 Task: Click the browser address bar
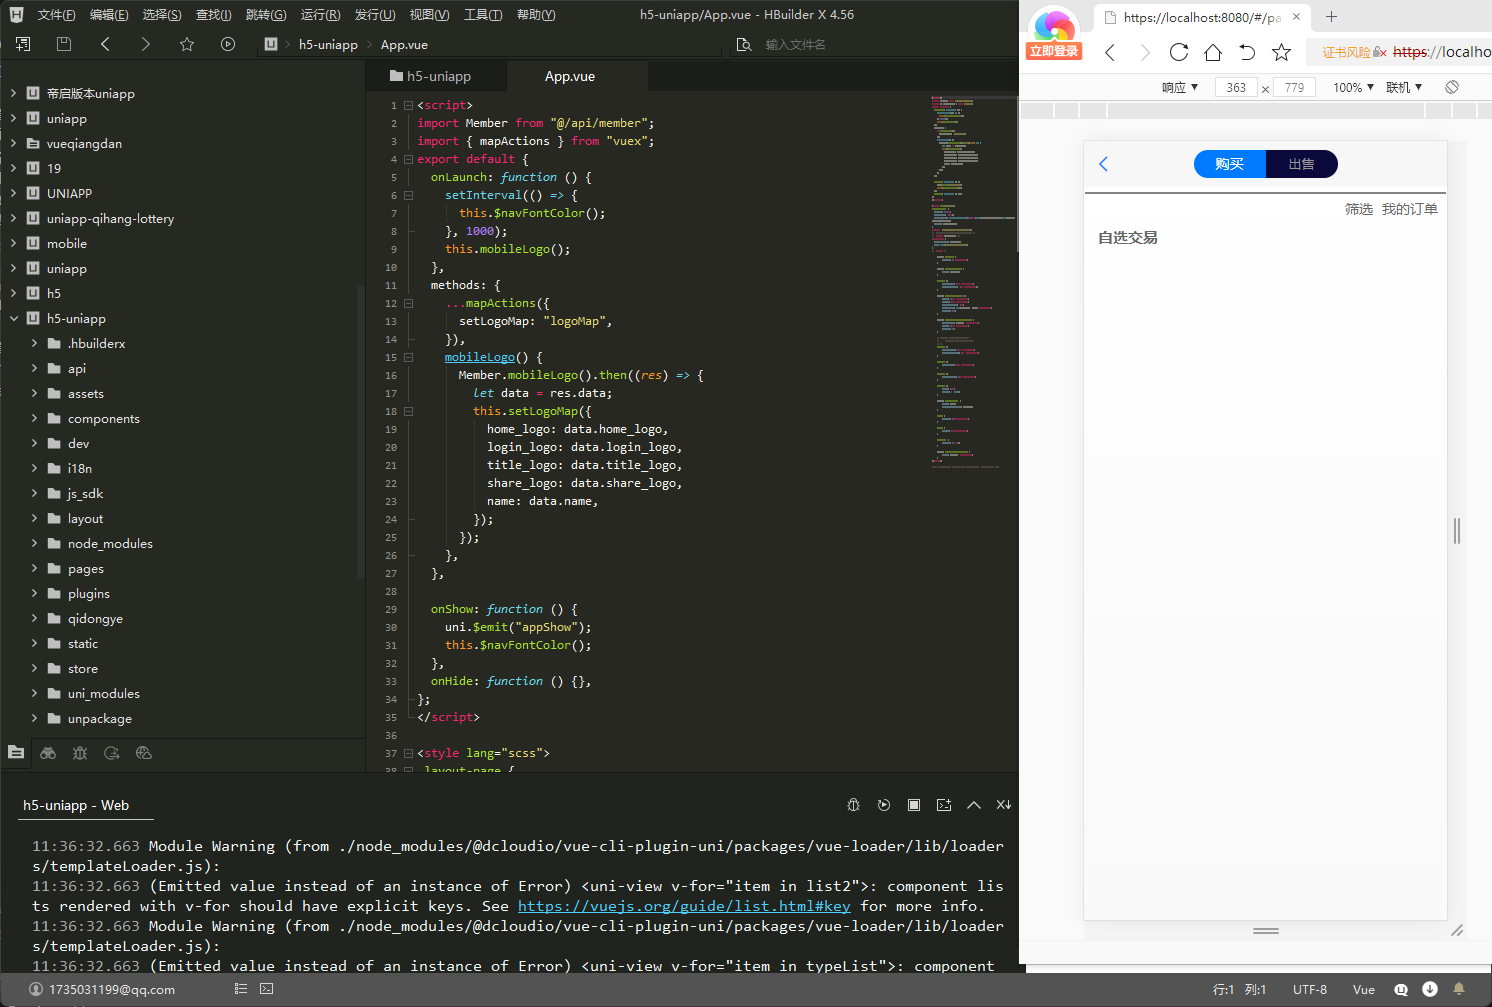pyautogui.click(x=1400, y=52)
